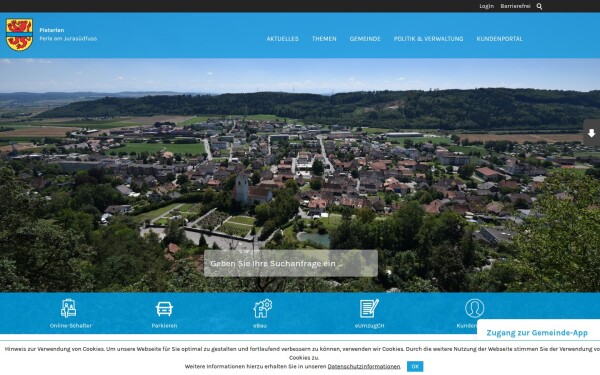The image size is (600, 375).
Task: Click the Kundenportal user profile icon
Action: (x=474, y=308)
